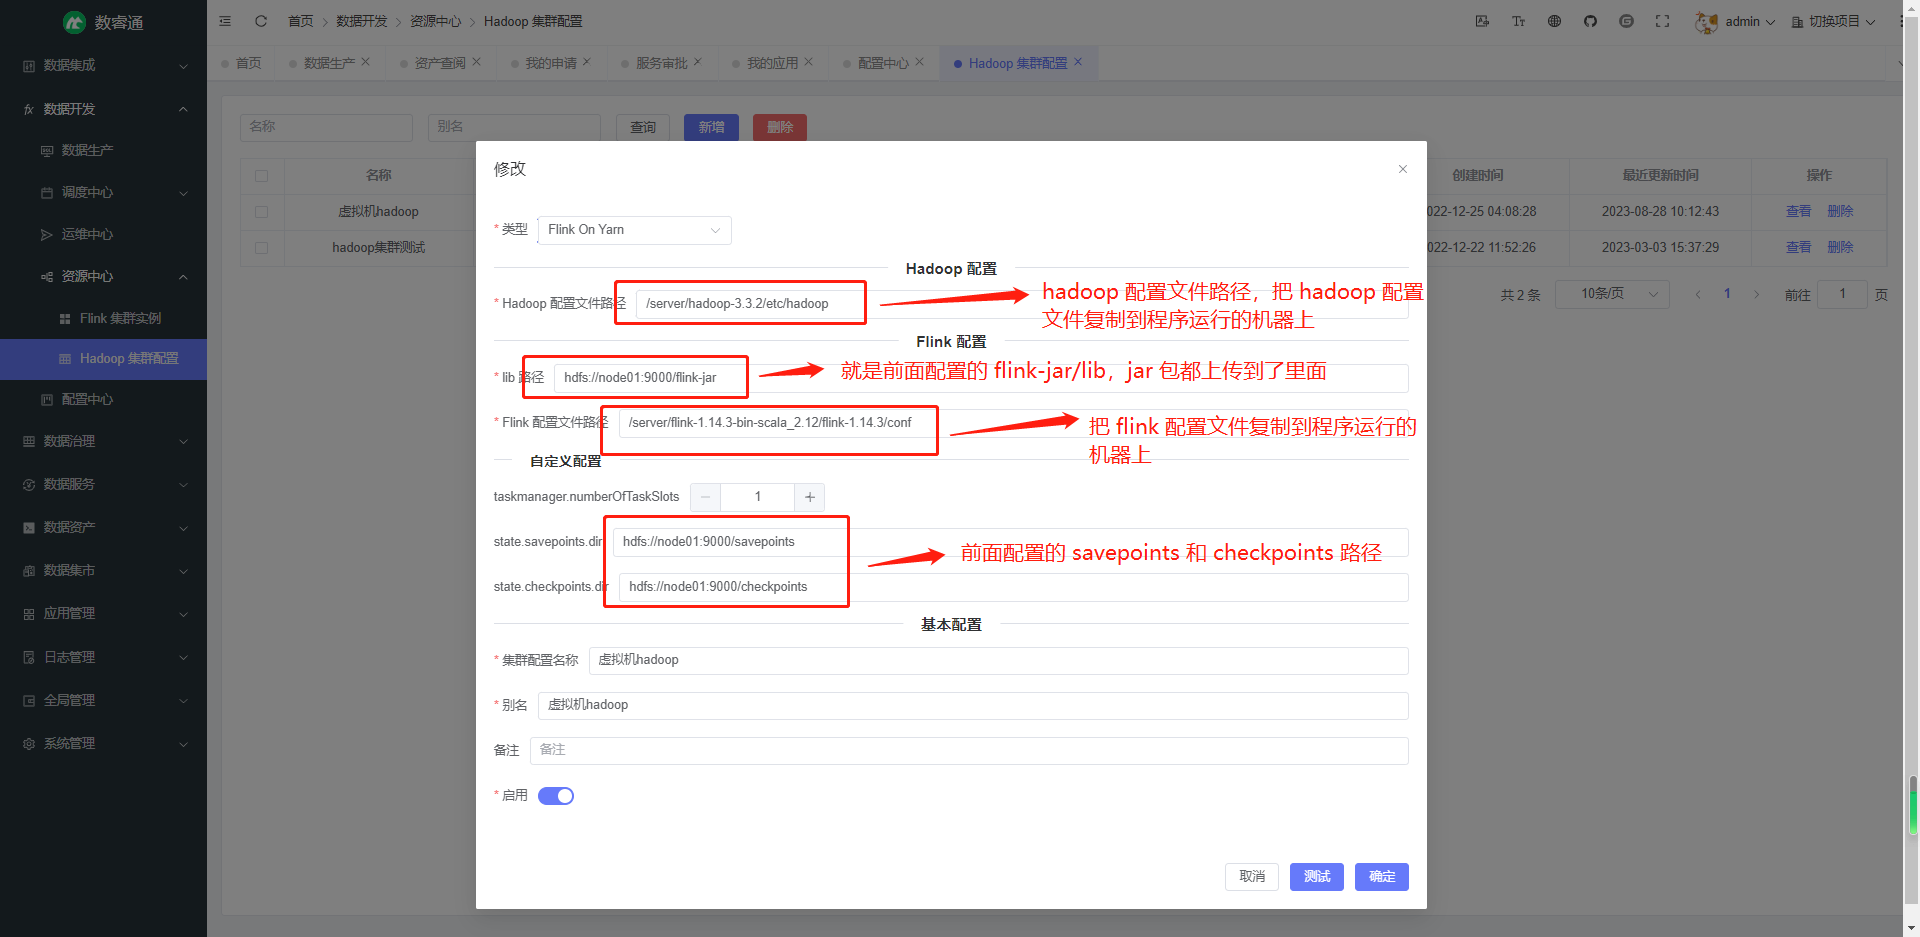Click the Gitee icon in the header
This screenshot has width=1920, height=937.
pos(1626,20)
